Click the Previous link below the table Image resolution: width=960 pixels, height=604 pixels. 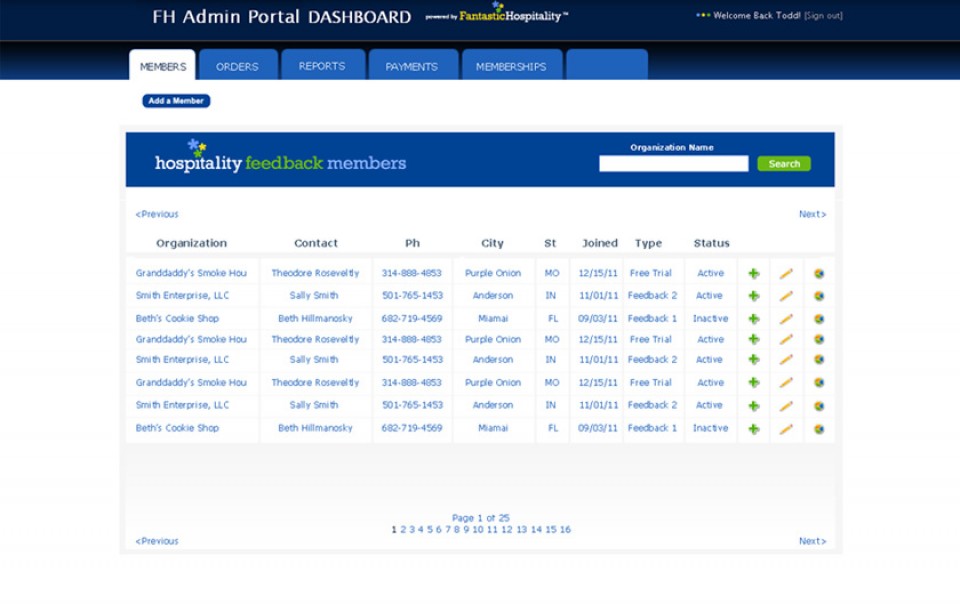tap(157, 541)
